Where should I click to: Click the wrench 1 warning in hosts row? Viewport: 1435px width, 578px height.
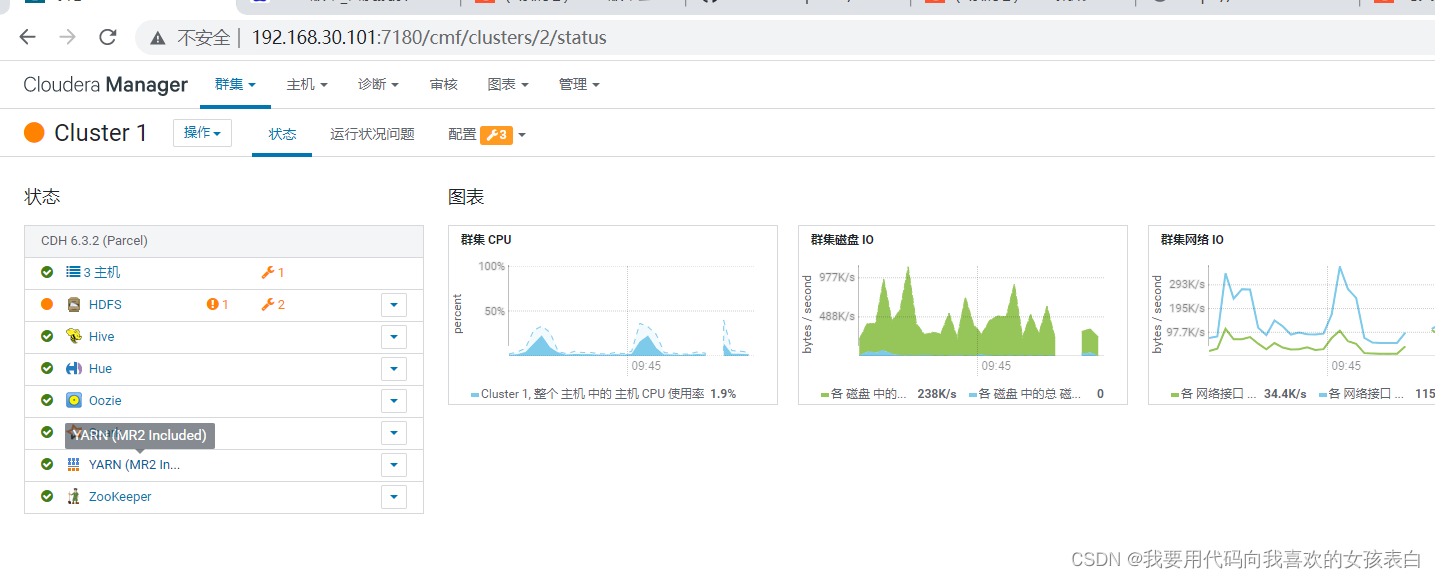click(273, 272)
